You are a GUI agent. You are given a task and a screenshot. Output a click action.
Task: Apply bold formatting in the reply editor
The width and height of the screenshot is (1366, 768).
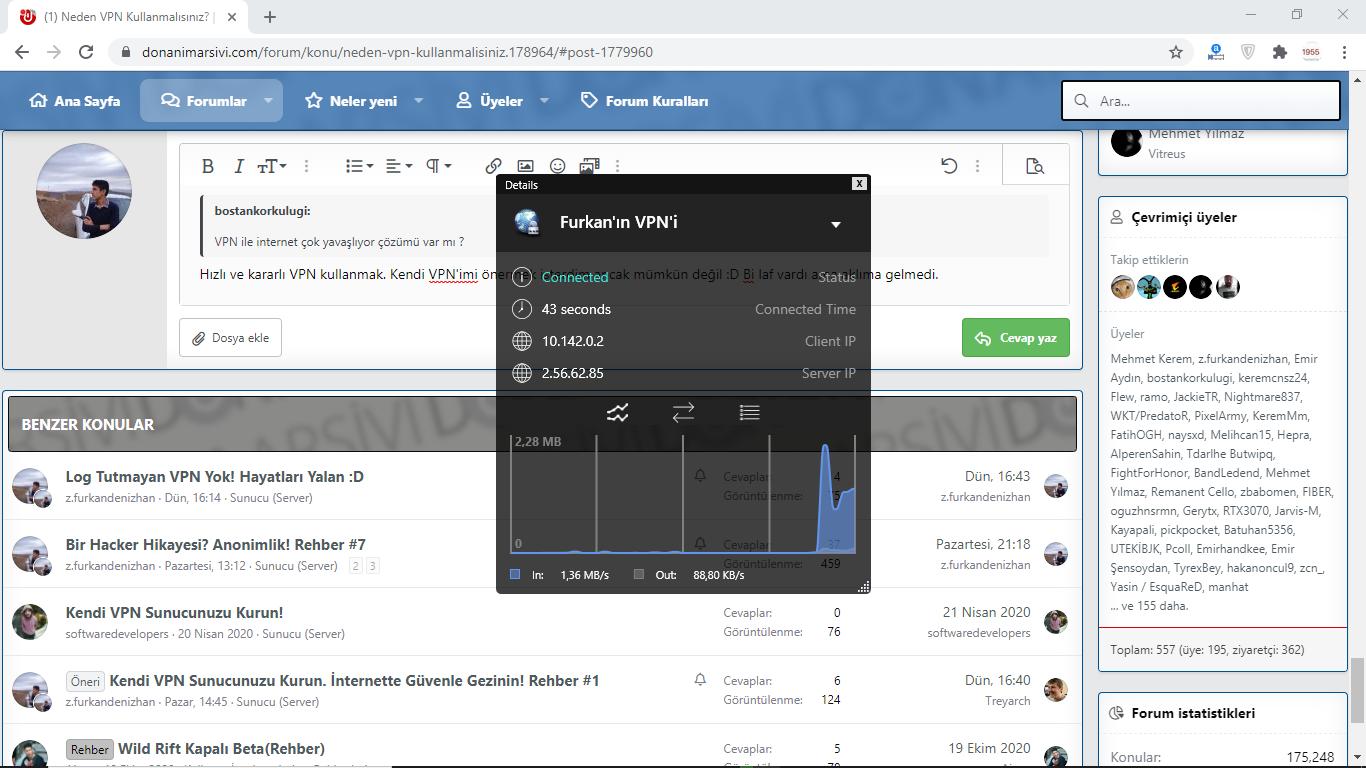click(x=208, y=166)
